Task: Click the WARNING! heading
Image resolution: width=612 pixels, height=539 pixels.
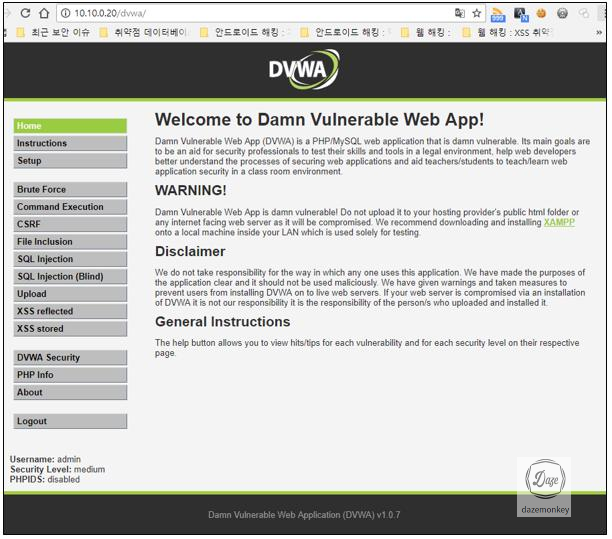Action: pyautogui.click(x=190, y=190)
